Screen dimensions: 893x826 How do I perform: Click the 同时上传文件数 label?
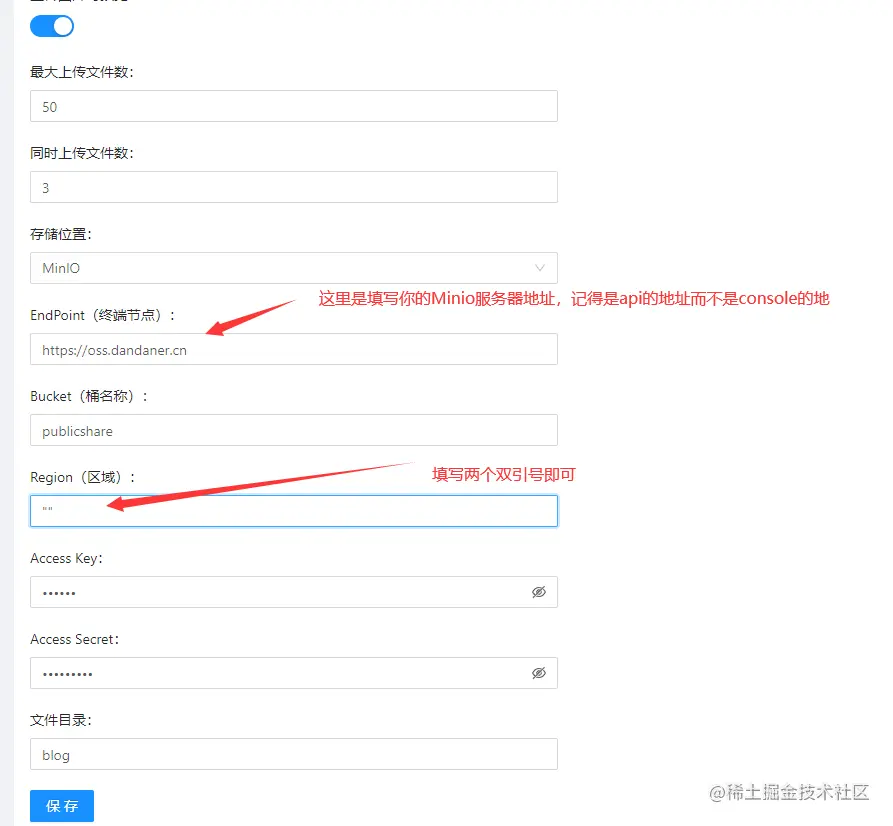pyautogui.click(x=82, y=153)
